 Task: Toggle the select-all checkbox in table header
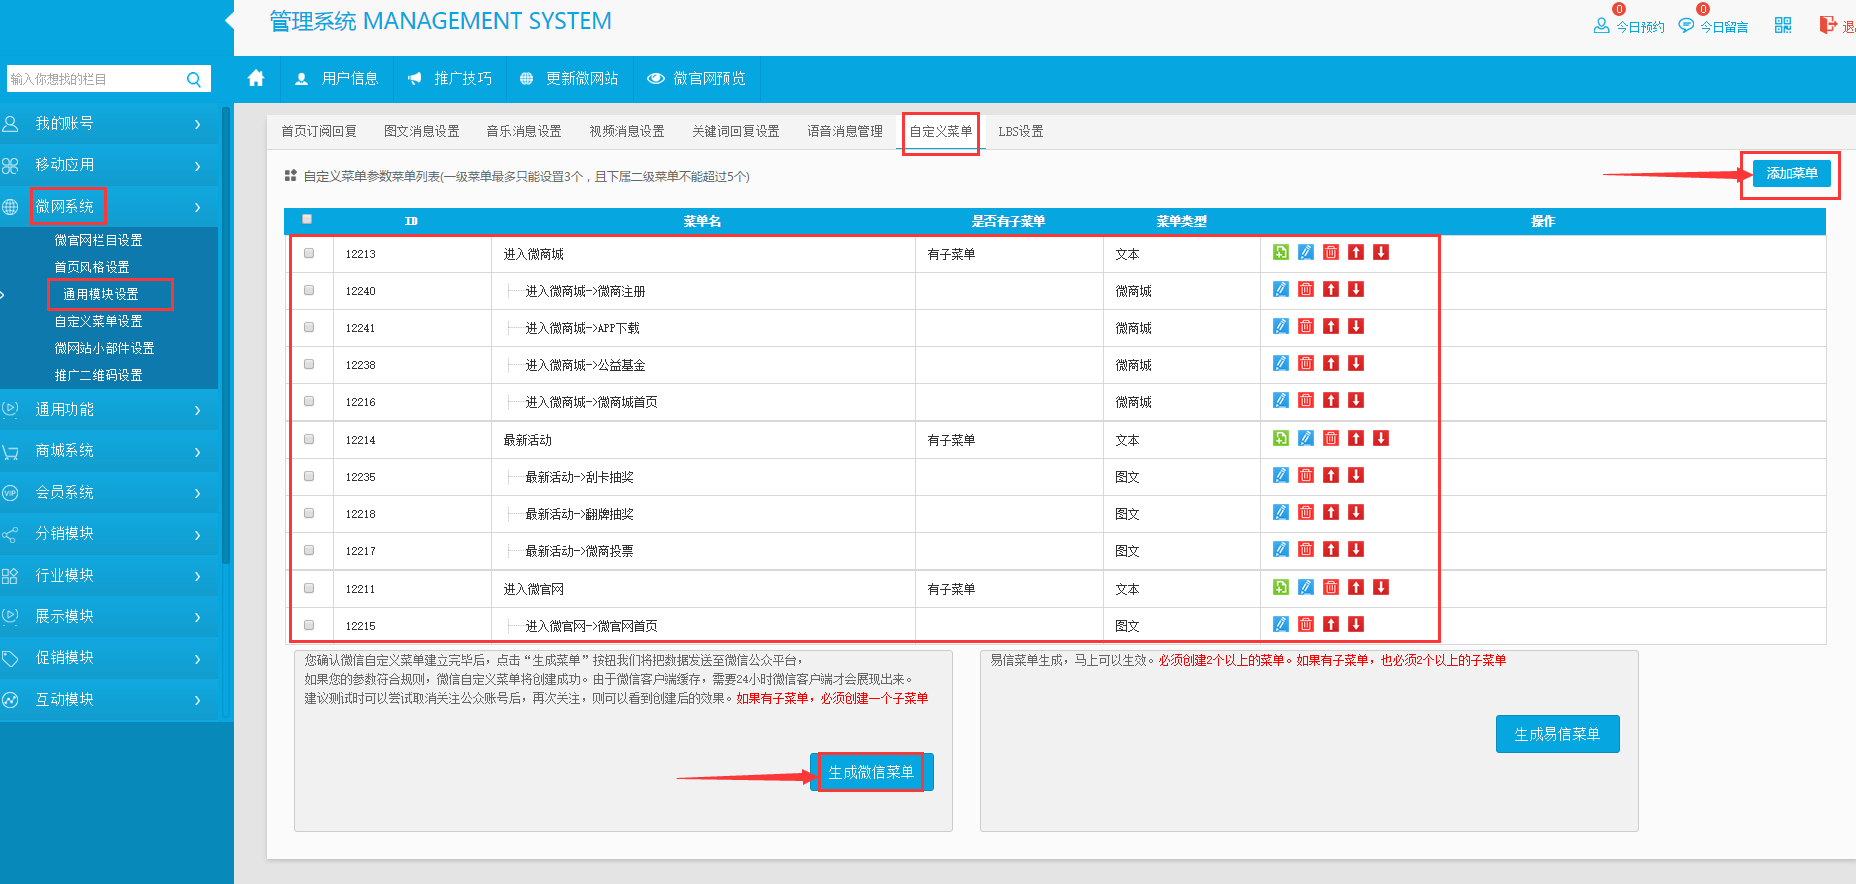coord(307,219)
